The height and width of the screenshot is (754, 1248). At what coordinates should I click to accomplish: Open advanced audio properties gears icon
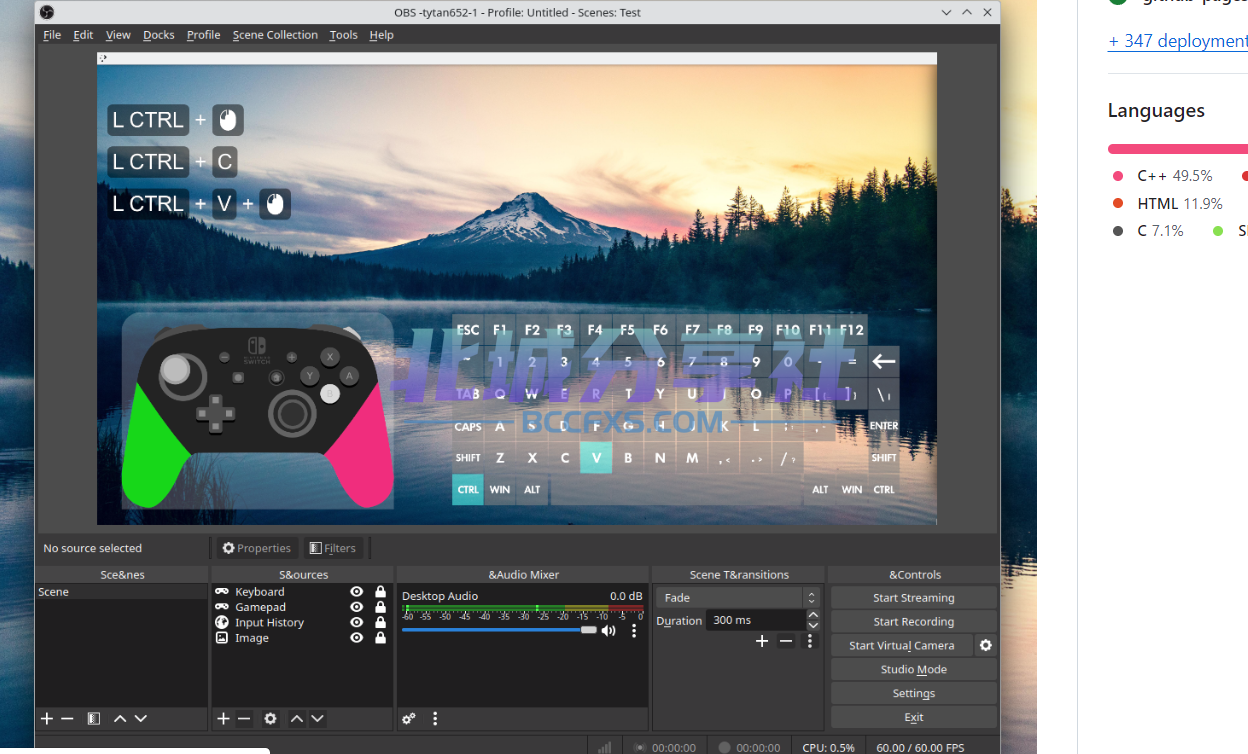tap(409, 718)
